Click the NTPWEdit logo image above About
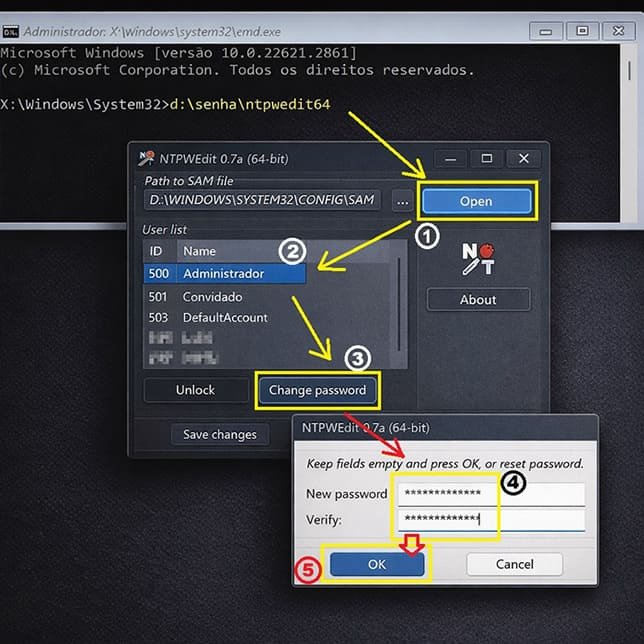 click(478, 259)
